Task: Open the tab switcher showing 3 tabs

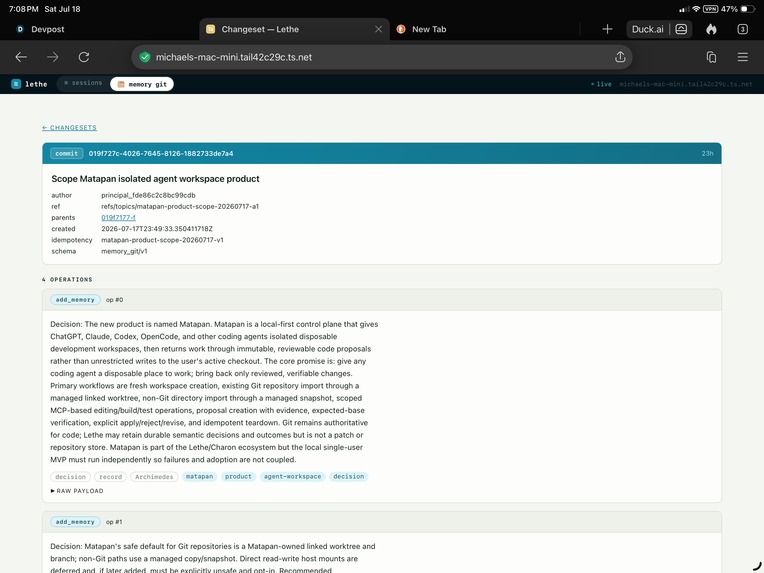Action: click(743, 29)
